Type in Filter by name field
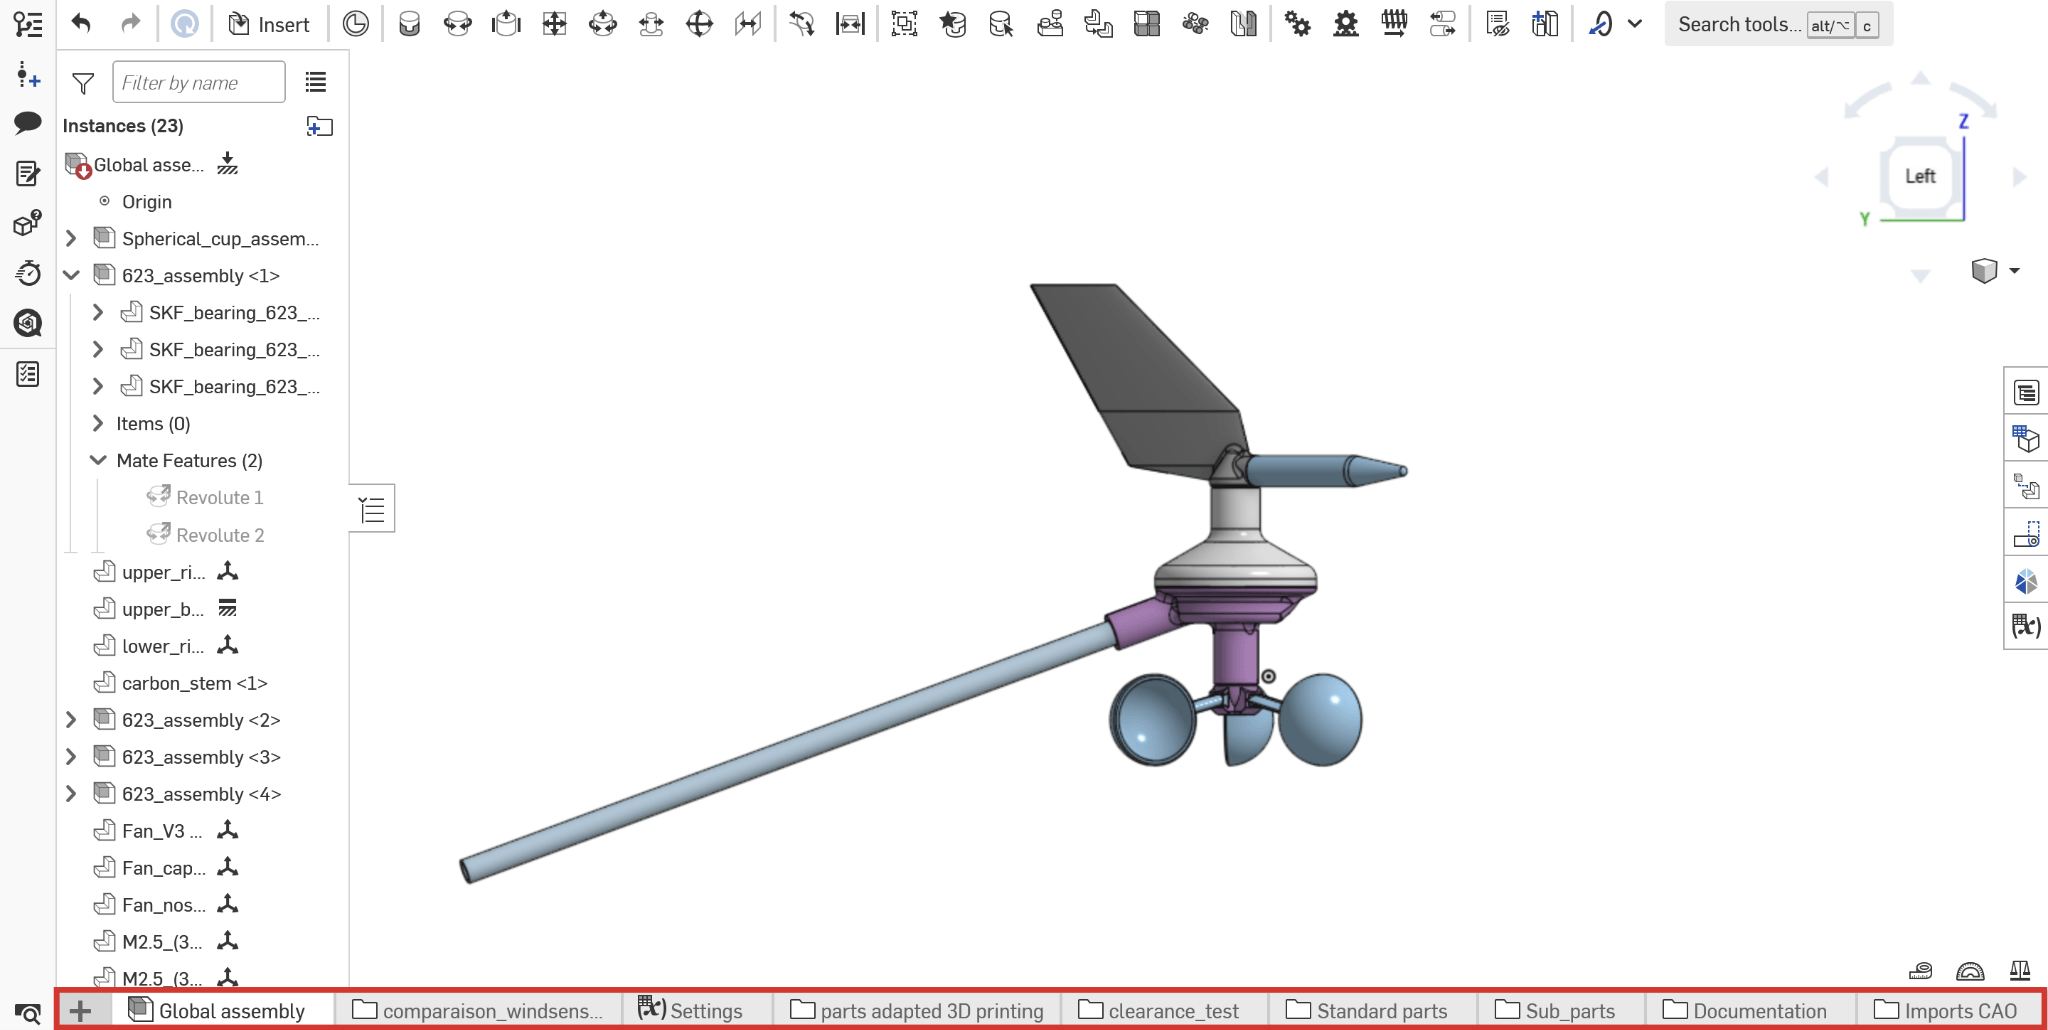The height and width of the screenshot is (1030, 2048). pyautogui.click(x=198, y=83)
